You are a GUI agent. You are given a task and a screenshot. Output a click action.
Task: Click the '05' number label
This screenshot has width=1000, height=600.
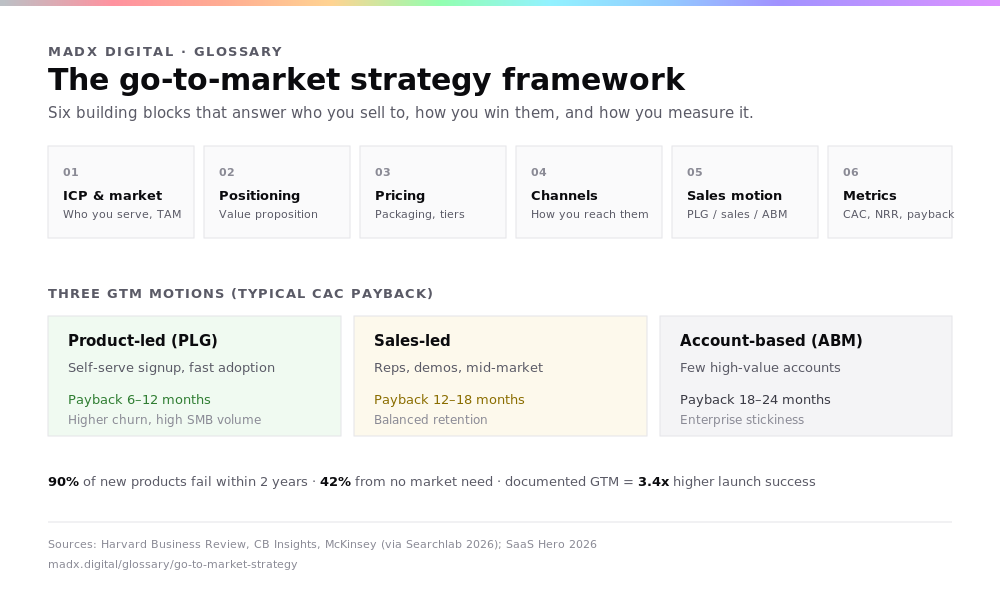(695, 172)
